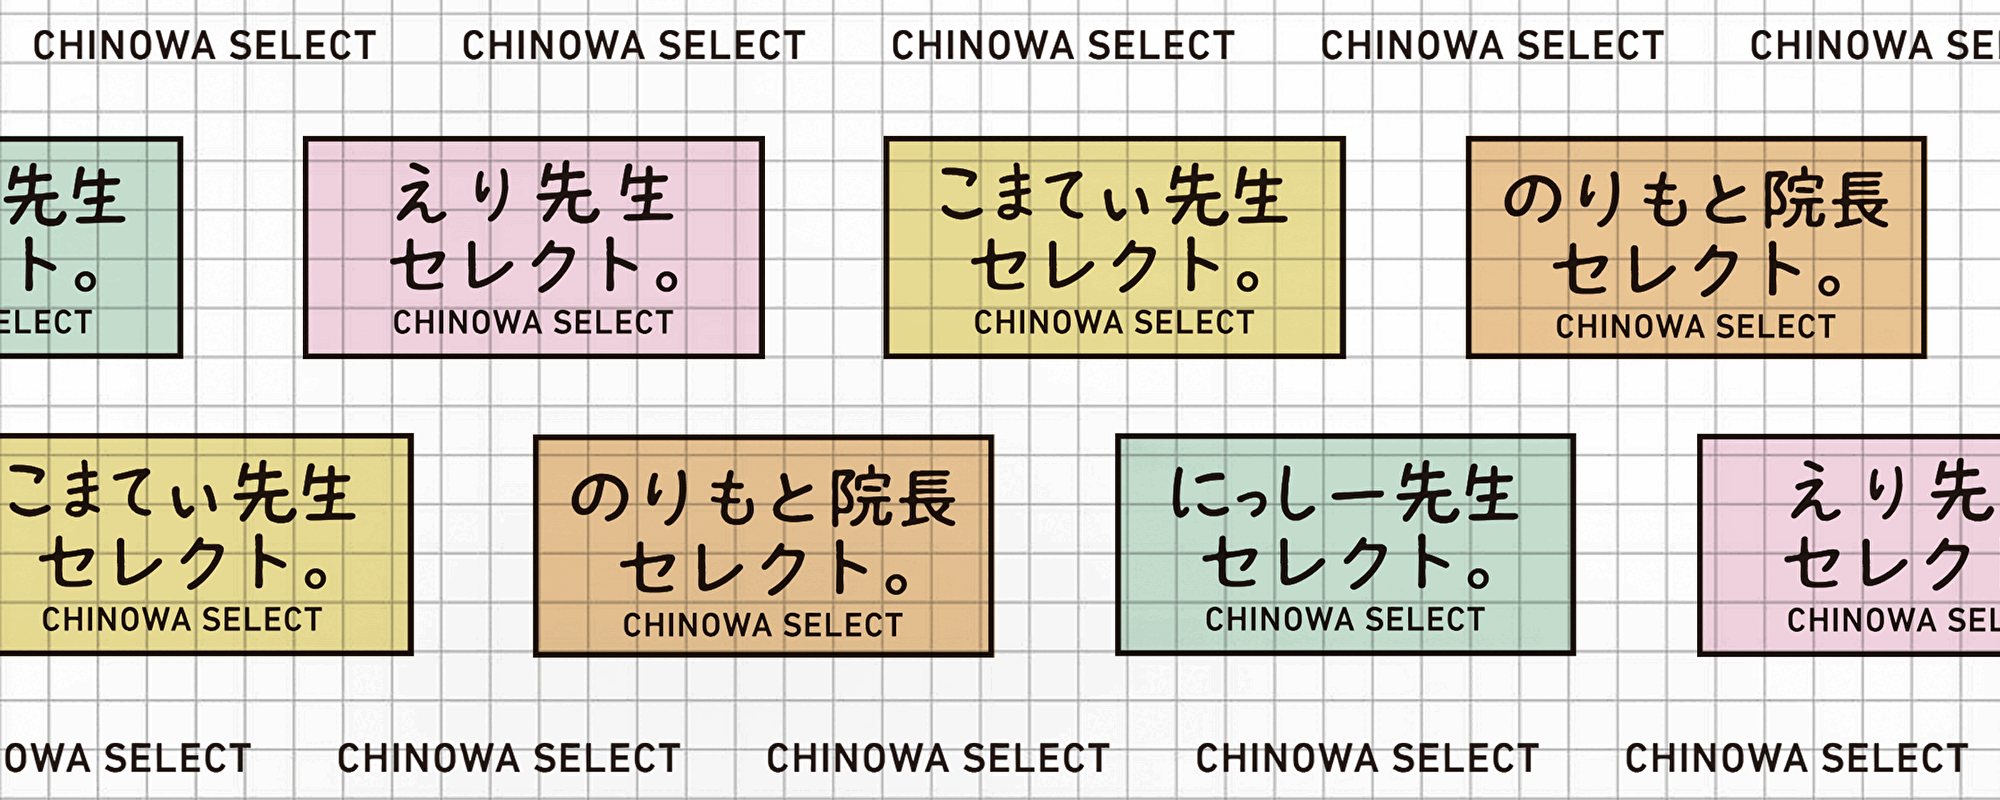Click CHINOWA SELECT caption inside the green にっしー badge
Screen dimensions: 2000x800
click(1345, 620)
